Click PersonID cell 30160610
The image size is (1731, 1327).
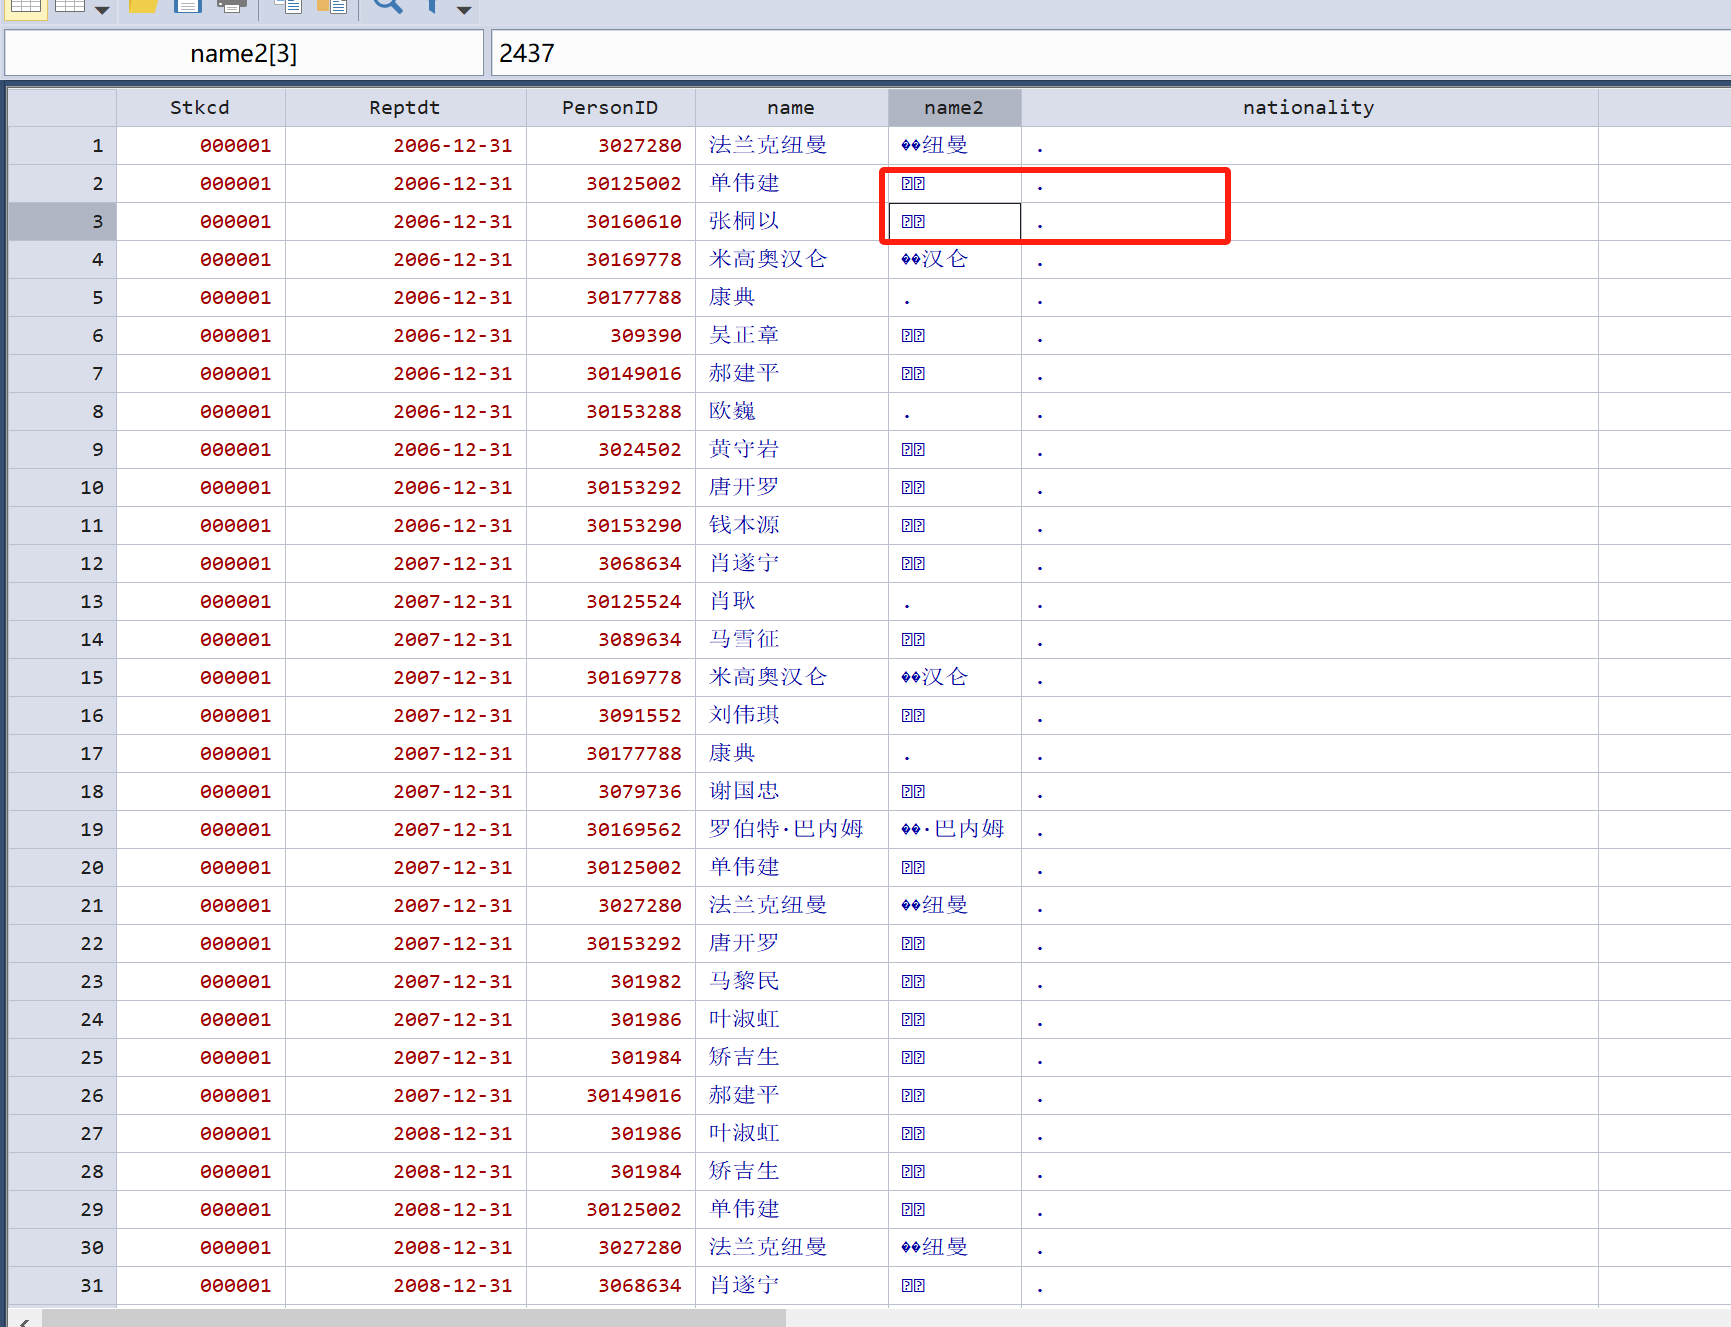click(x=610, y=222)
